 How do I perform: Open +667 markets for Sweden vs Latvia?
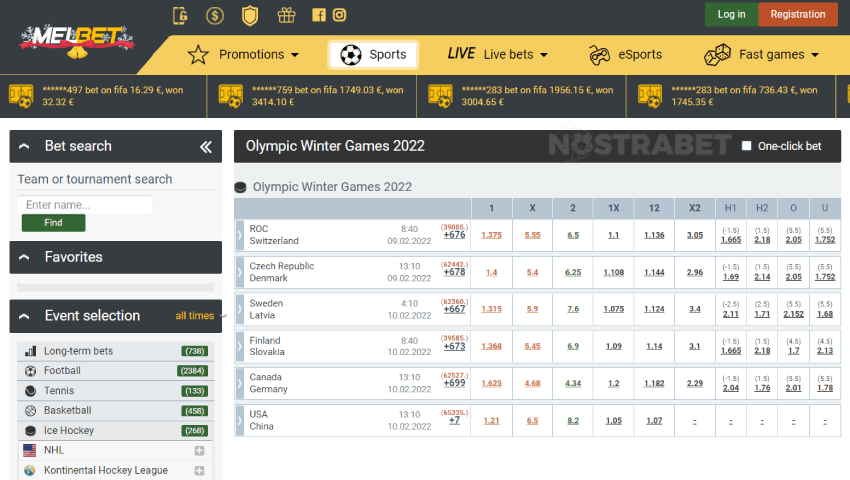(454, 309)
